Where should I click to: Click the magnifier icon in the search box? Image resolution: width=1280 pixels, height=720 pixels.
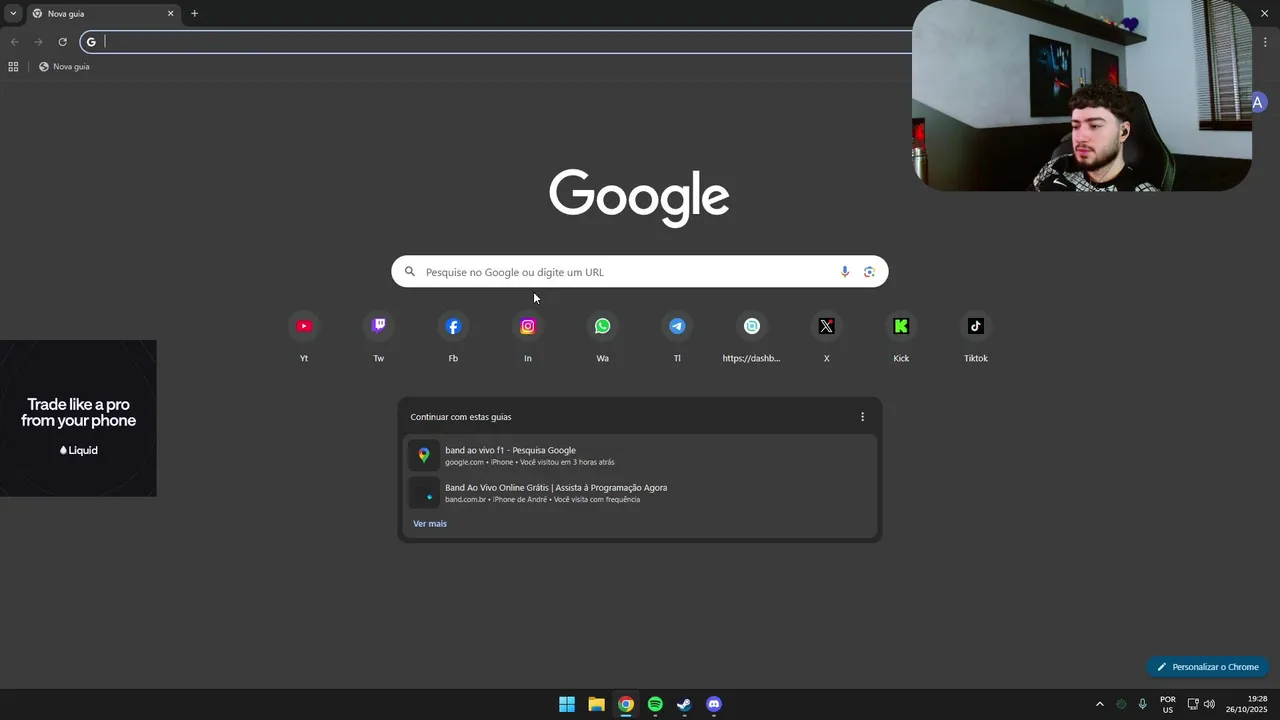pyautogui.click(x=410, y=272)
